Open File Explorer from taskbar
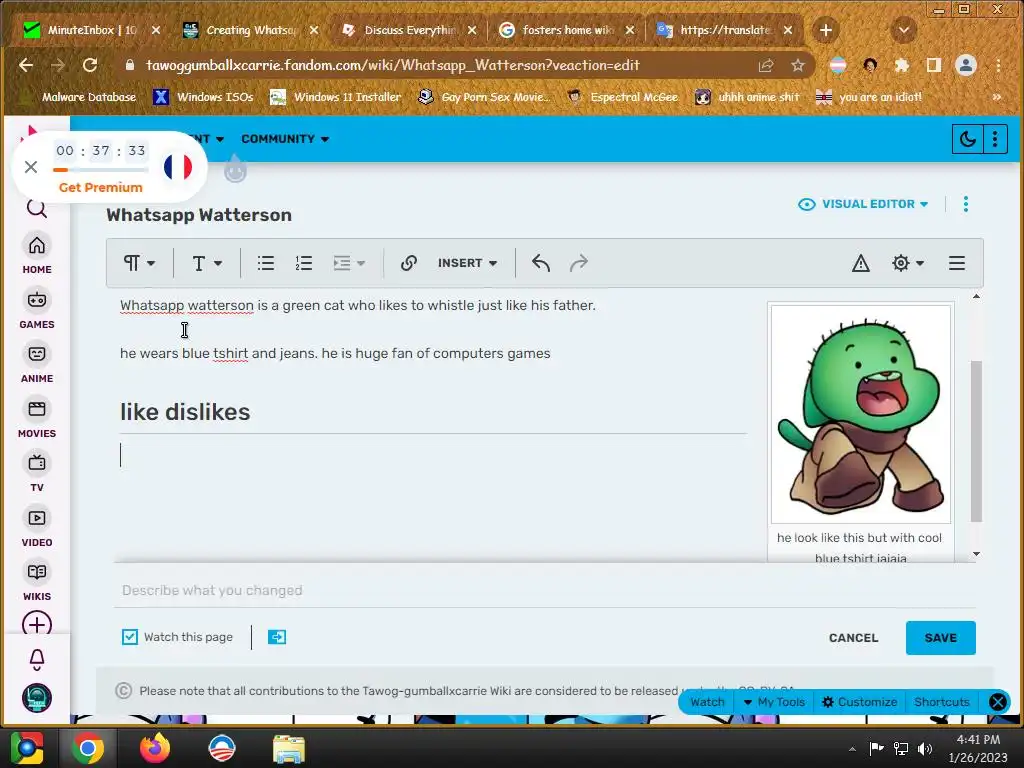Image resolution: width=1024 pixels, height=768 pixels. pyautogui.click(x=289, y=748)
